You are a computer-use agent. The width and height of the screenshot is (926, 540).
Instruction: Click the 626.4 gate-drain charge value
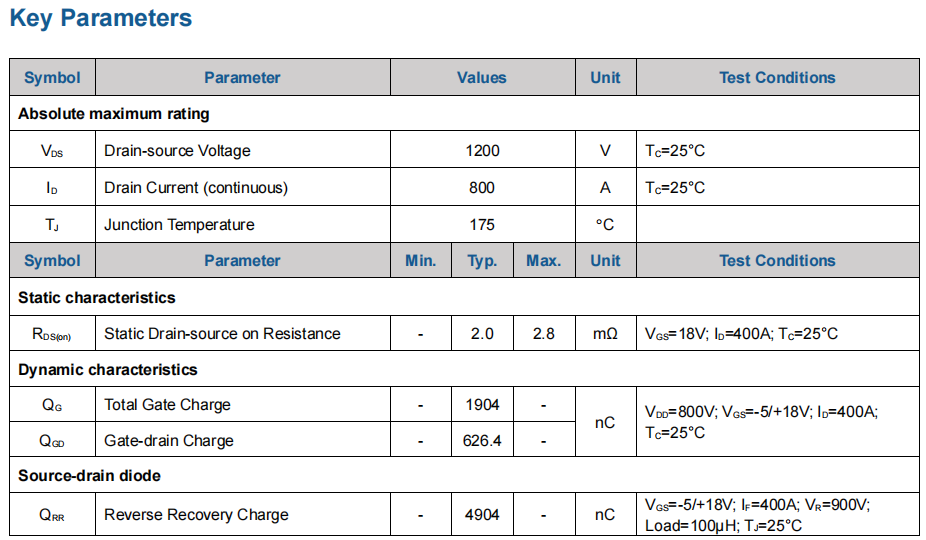pyautogui.click(x=482, y=441)
